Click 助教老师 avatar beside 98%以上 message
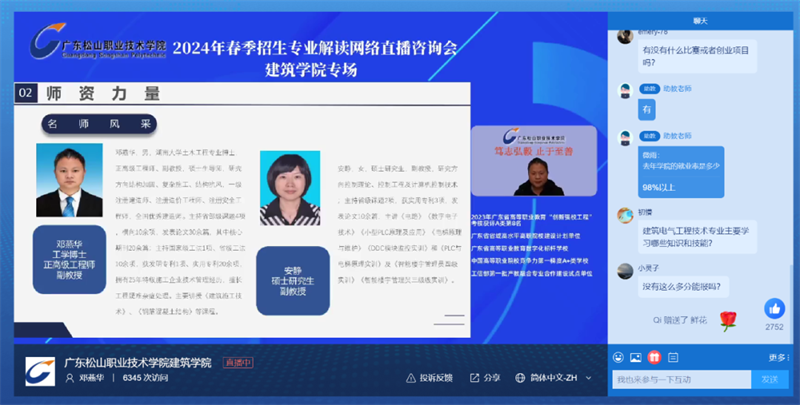The width and height of the screenshot is (800, 405). (x=625, y=138)
